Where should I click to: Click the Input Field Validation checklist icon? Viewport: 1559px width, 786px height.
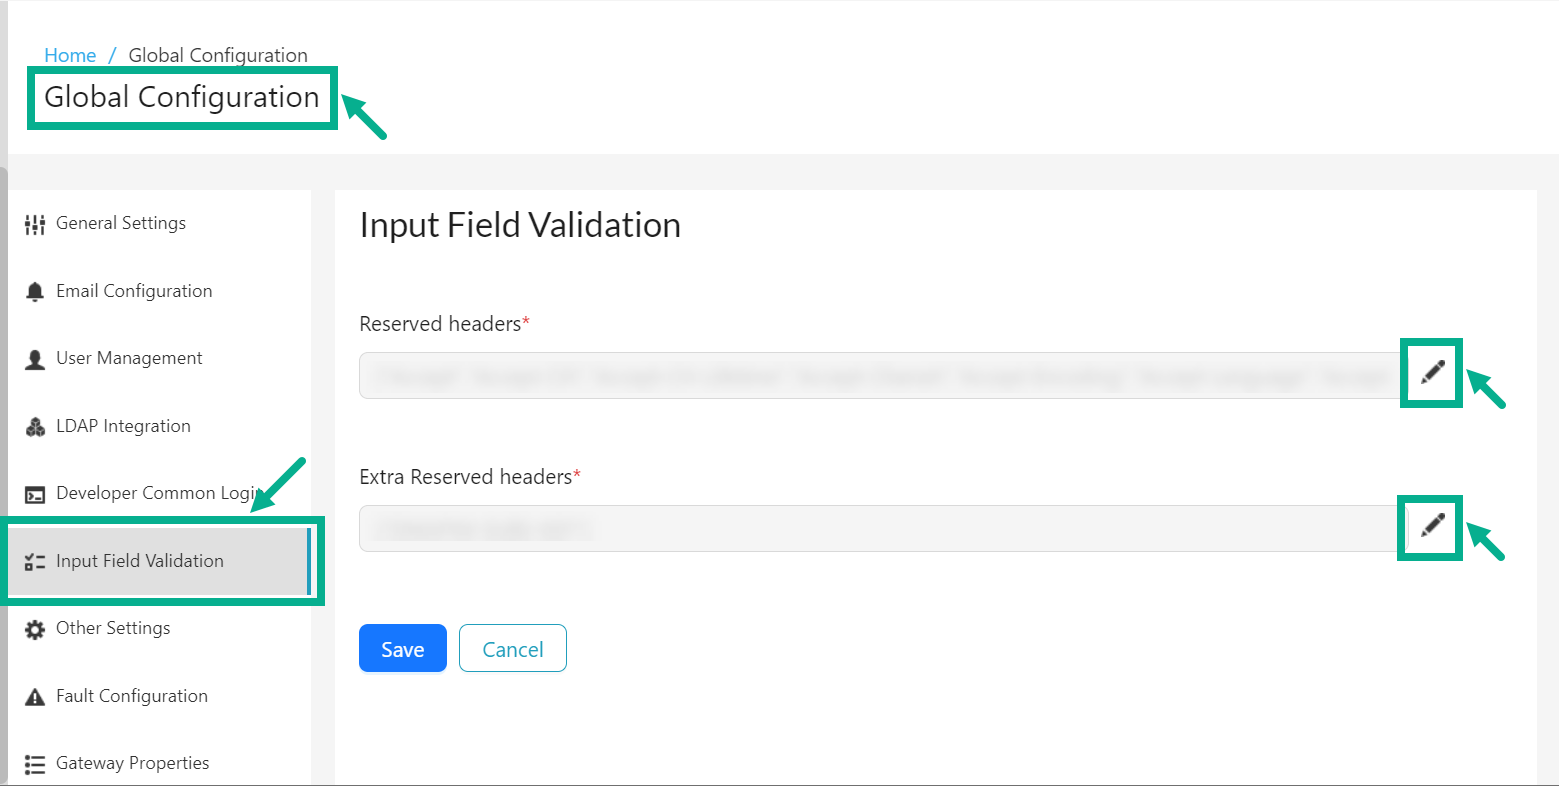[x=34, y=560]
